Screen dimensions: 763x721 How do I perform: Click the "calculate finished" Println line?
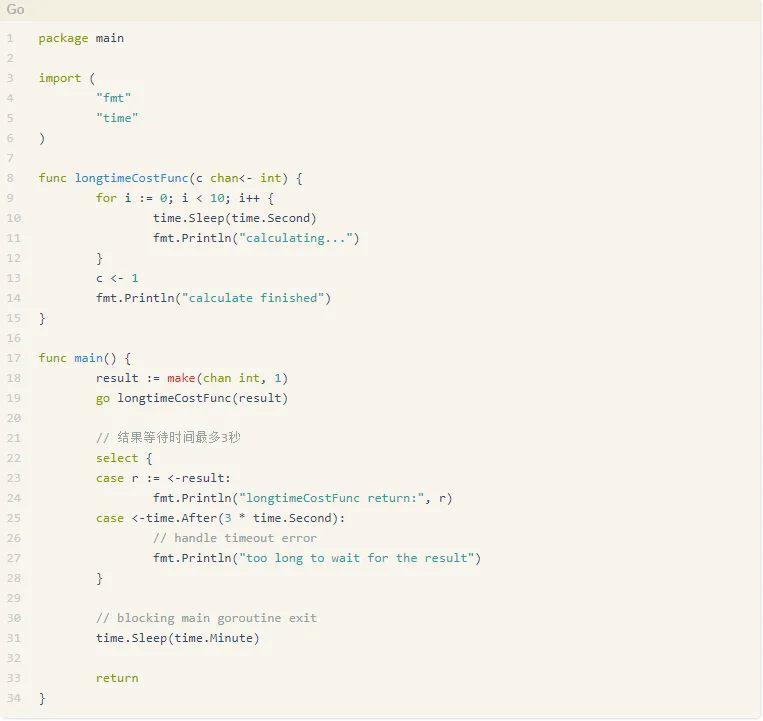tap(213, 298)
